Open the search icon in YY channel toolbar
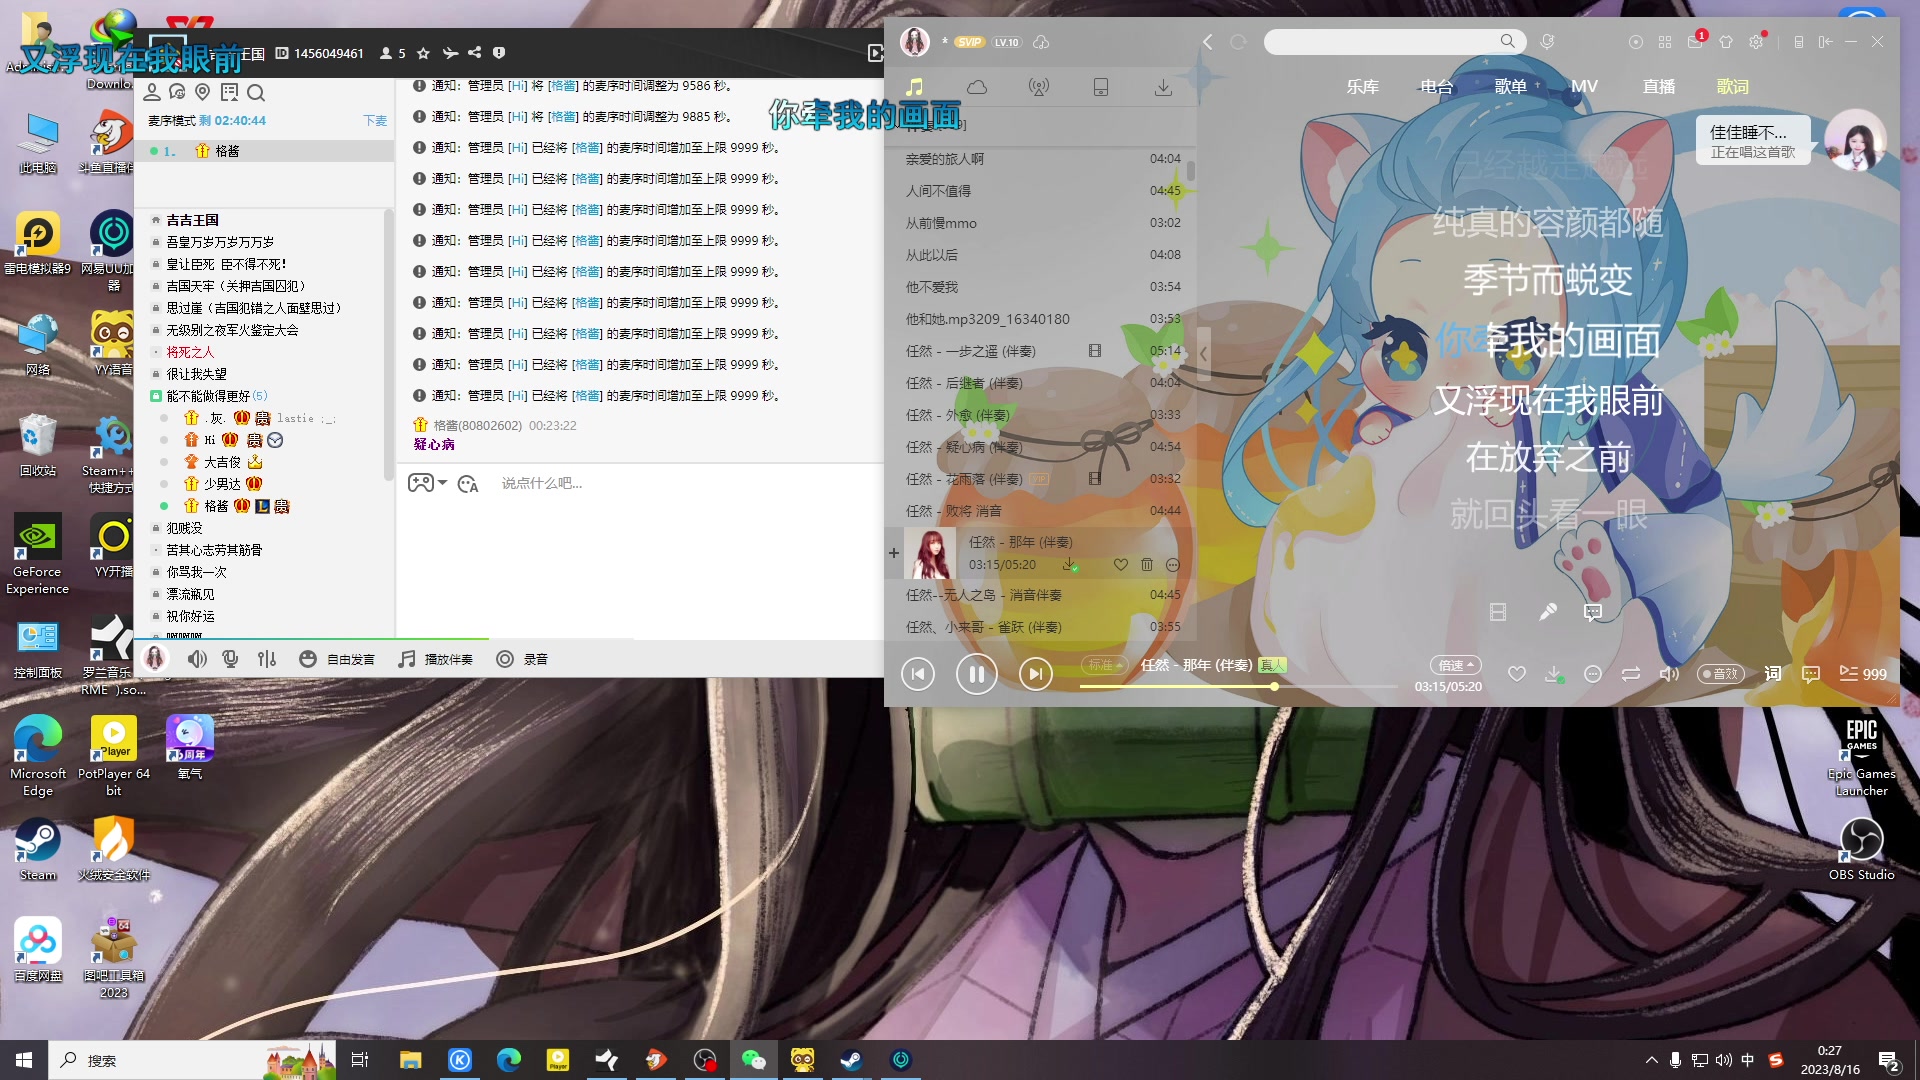The image size is (1920, 1080). [x=256, y=93]
